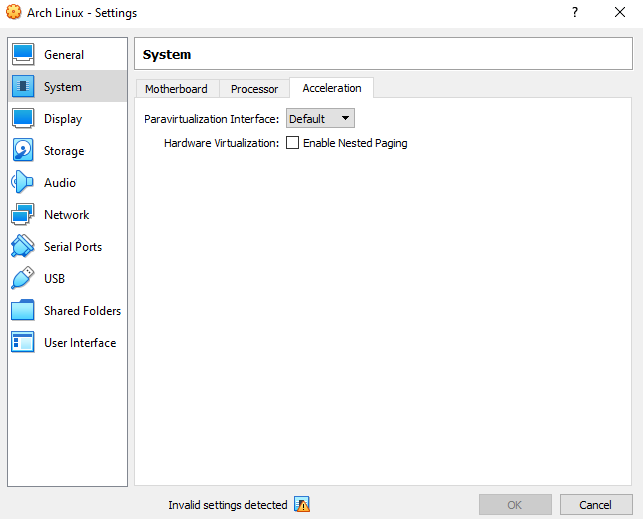Screen dimensions: 643x519
Task: Select the Audio category label
Action: click(60, 182)
